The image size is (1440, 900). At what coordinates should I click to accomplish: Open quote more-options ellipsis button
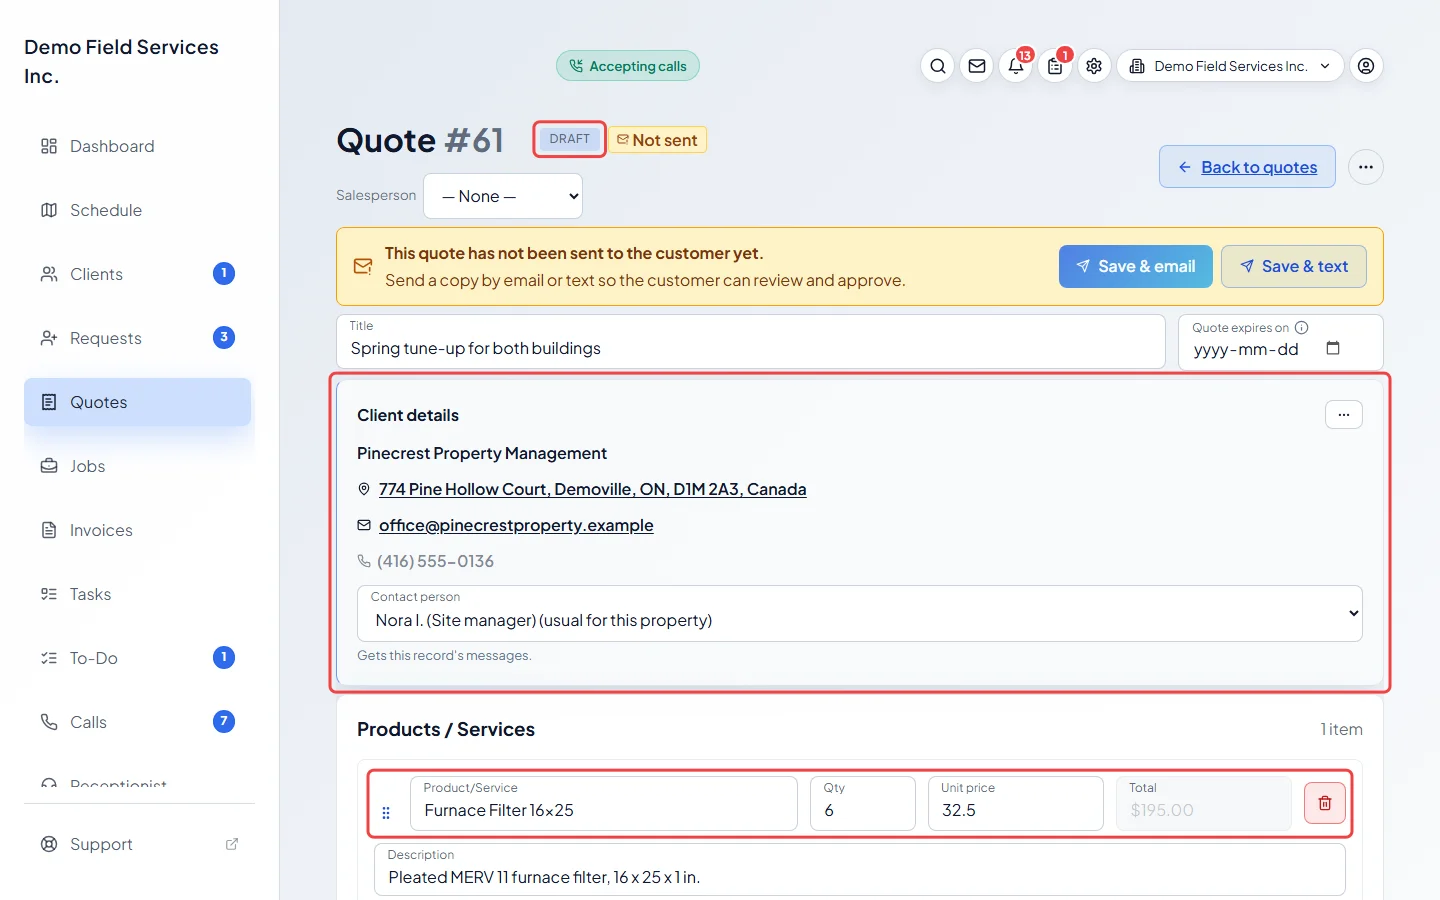[1366, 167]
